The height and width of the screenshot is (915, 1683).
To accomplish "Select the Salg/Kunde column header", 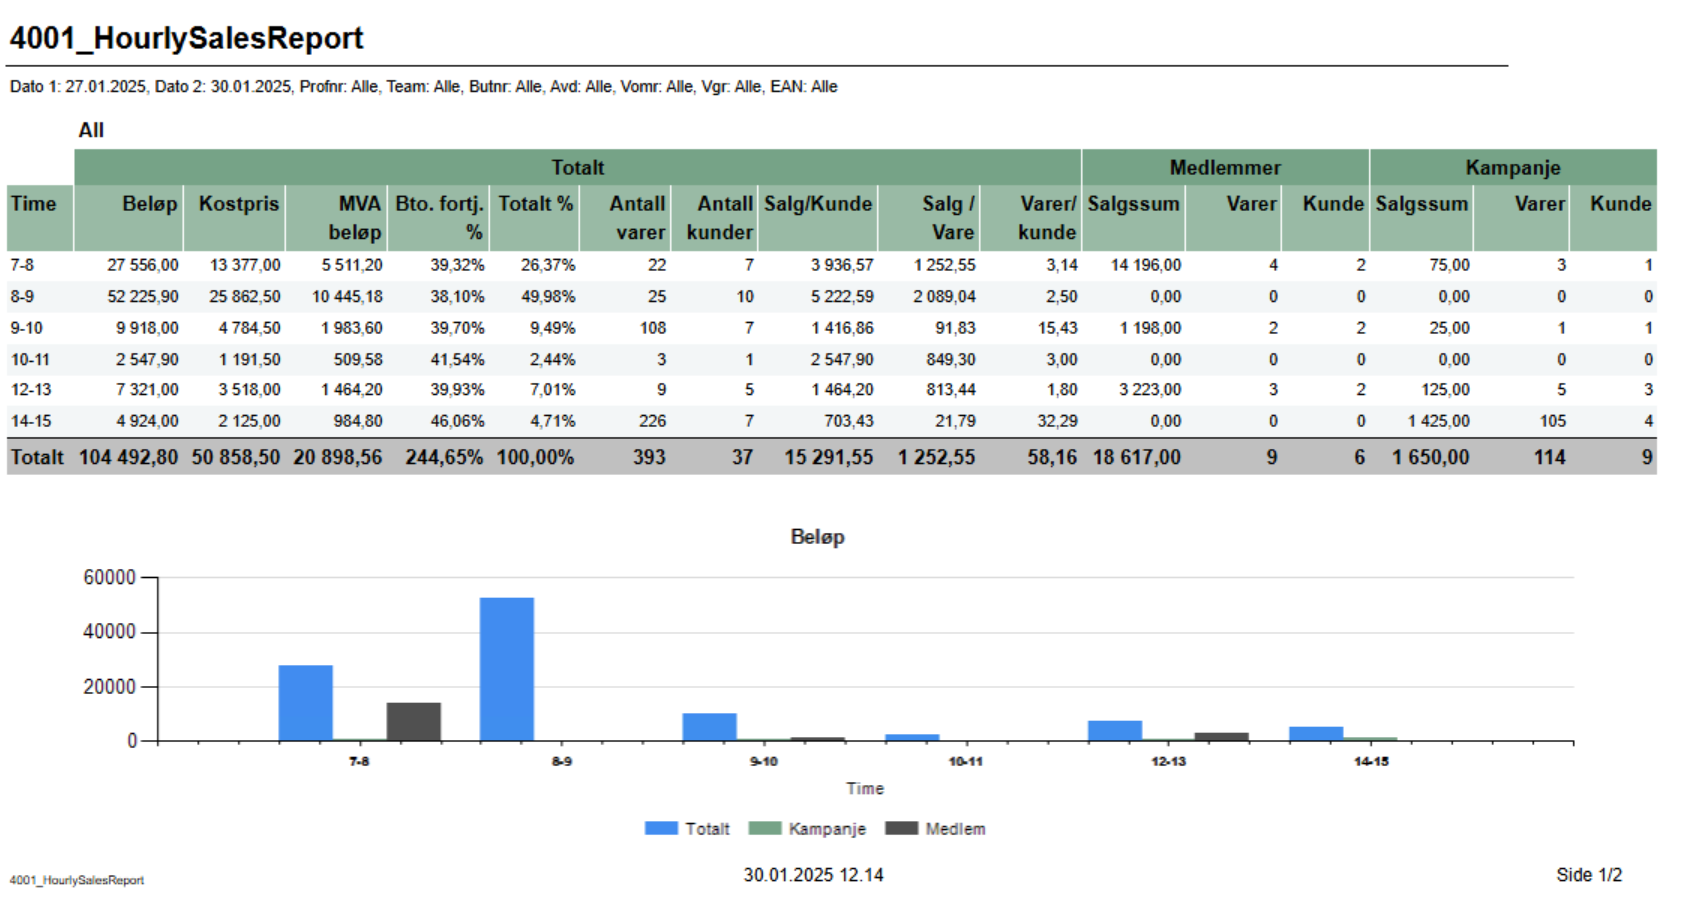I will [x=817, y=204].
